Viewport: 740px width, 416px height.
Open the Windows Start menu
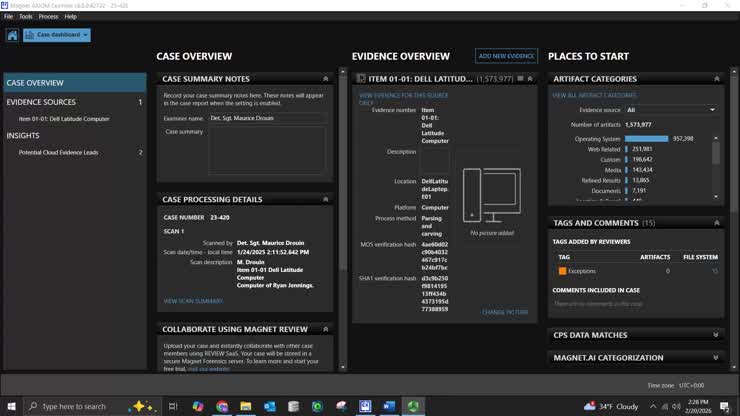tap(11, 406)
